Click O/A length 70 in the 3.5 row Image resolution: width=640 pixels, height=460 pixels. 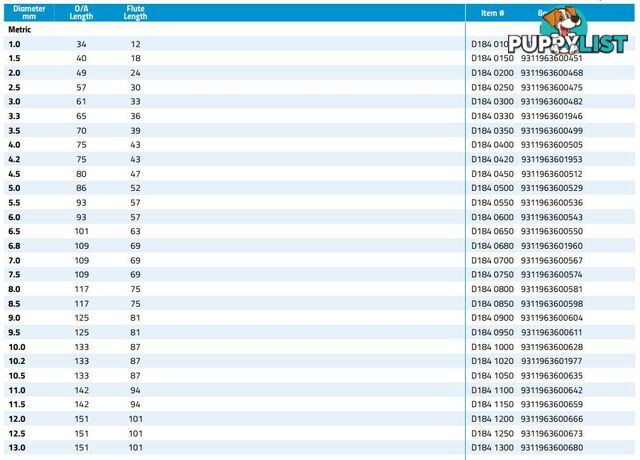tap(81, 131)
